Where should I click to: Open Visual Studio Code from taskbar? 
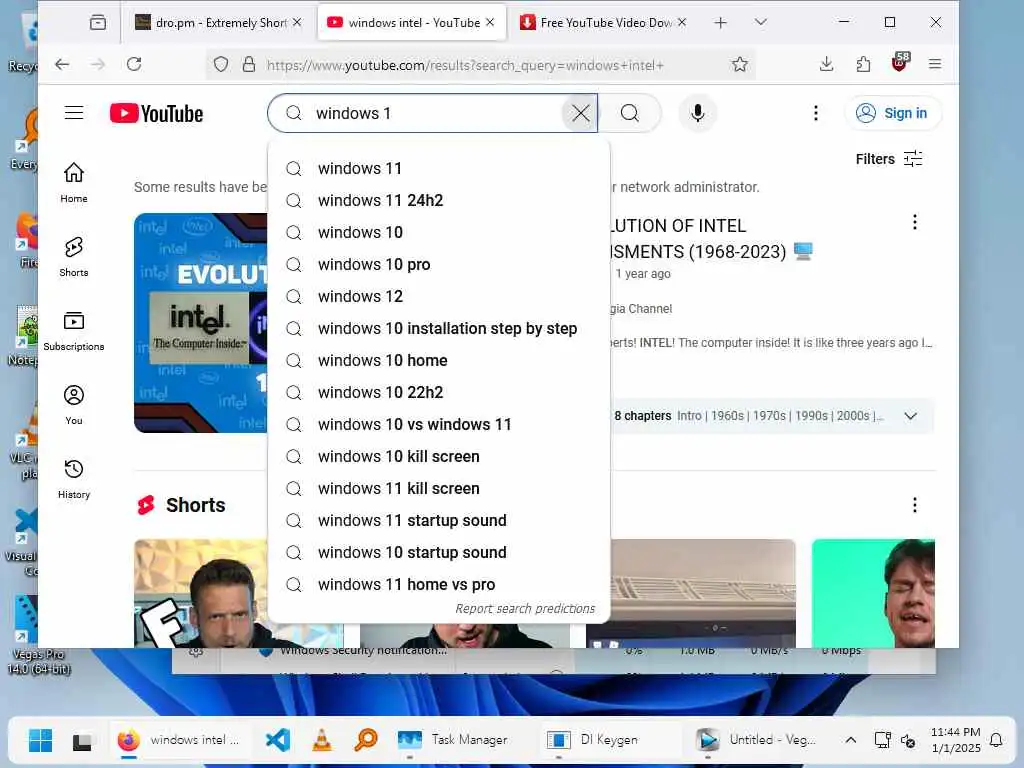[x=278, y=741]
